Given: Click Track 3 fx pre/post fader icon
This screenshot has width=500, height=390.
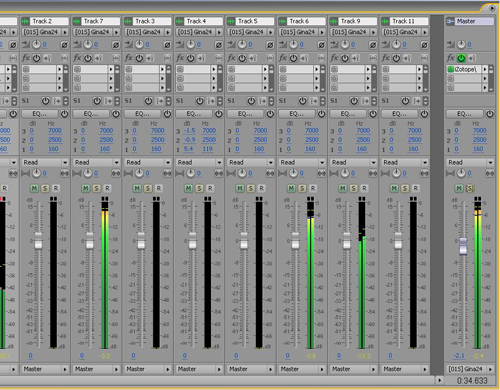Looking at the screenshot, I should tap(150, 58).
